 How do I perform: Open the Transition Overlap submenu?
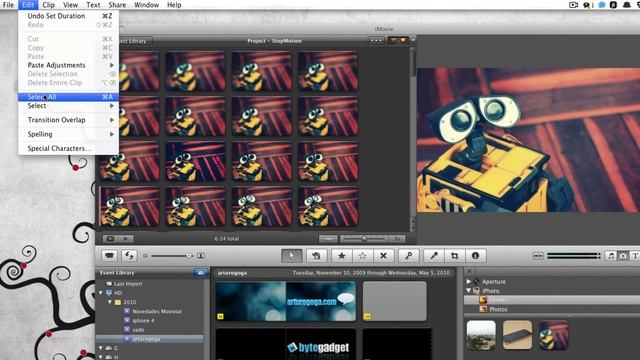point(68,120)
